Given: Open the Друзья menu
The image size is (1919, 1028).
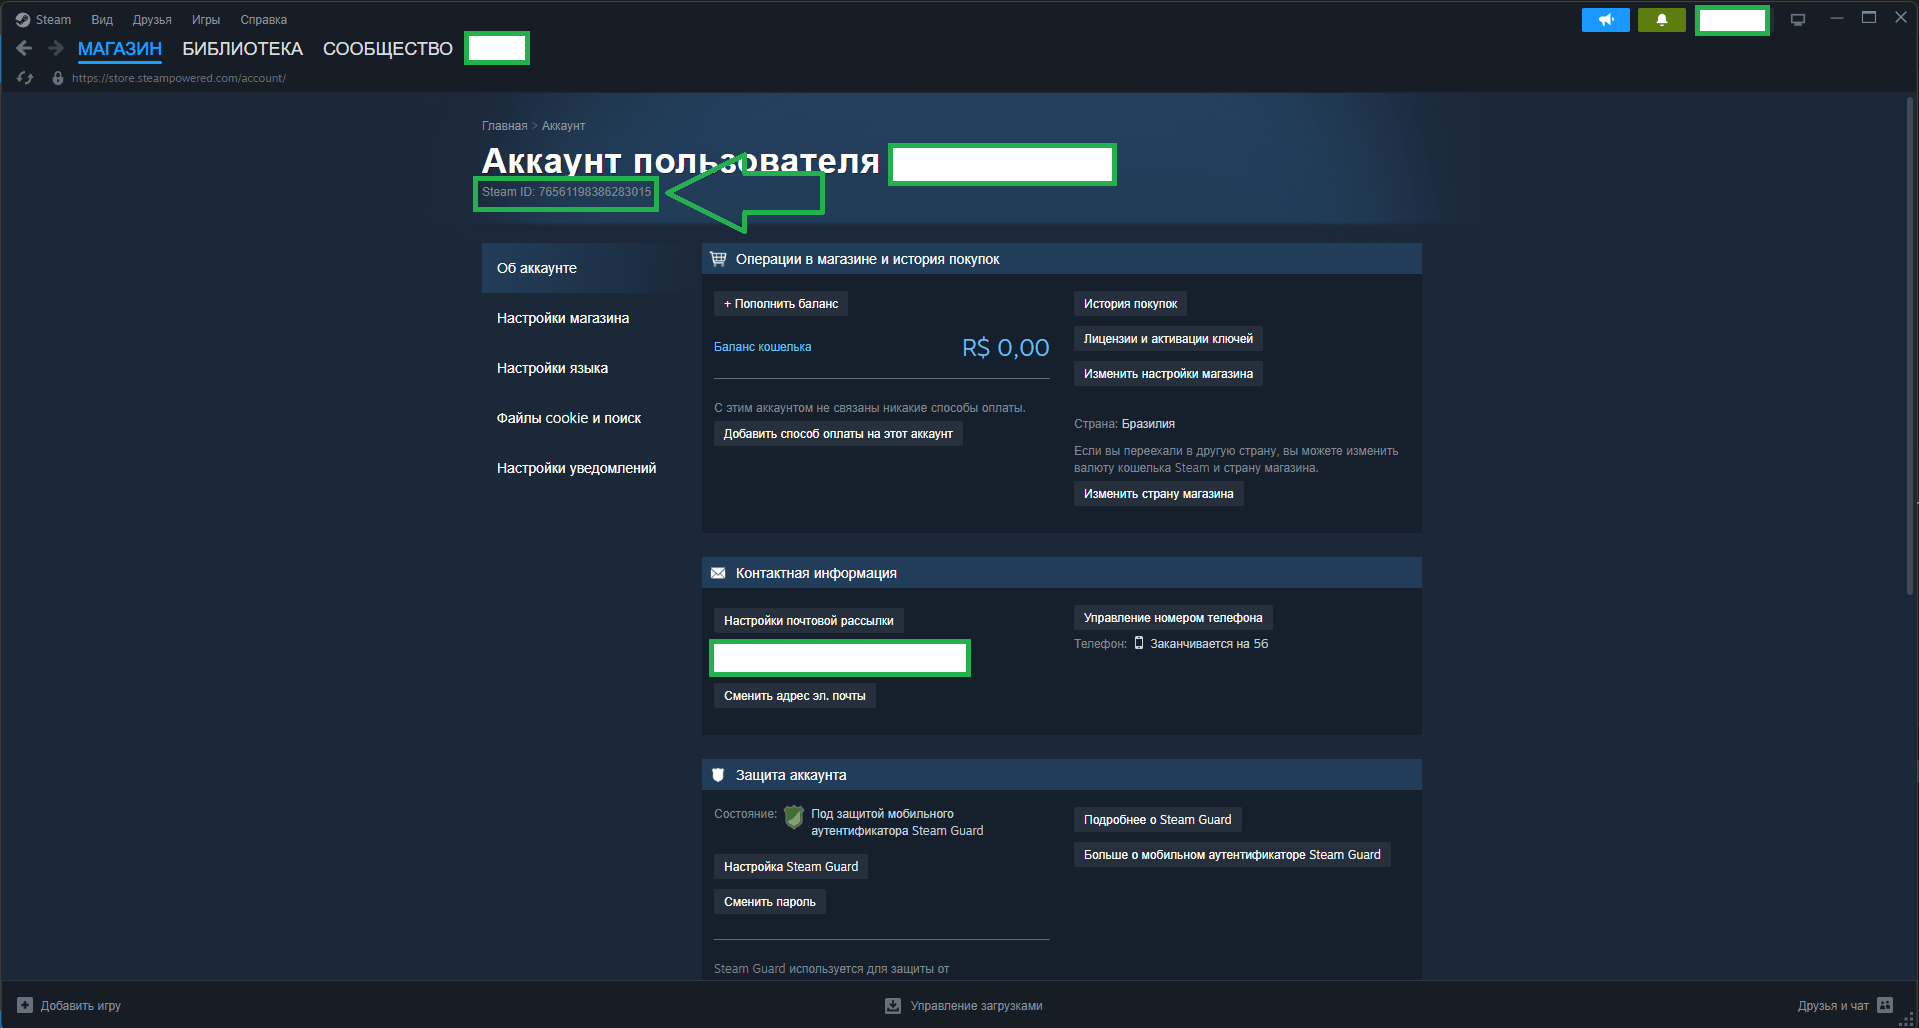Looking at the screenshot, I should click(x=152, y=20).
